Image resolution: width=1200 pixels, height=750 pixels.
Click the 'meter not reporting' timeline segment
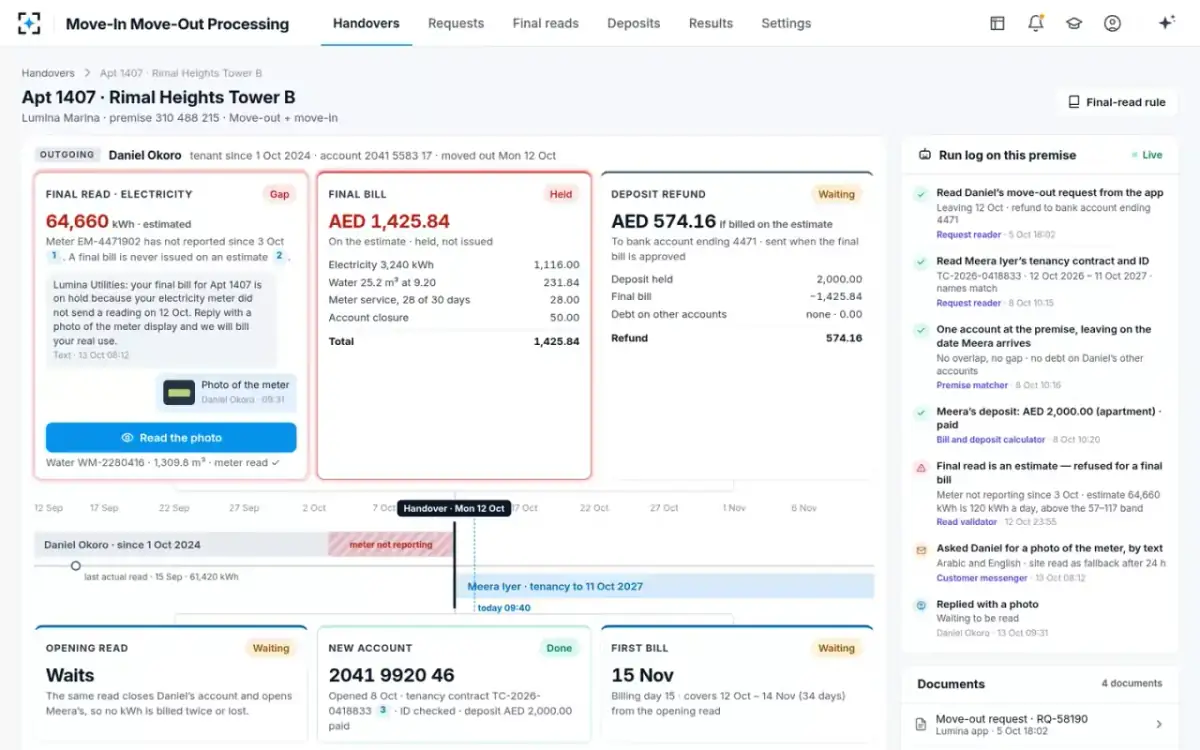(391, 545)
